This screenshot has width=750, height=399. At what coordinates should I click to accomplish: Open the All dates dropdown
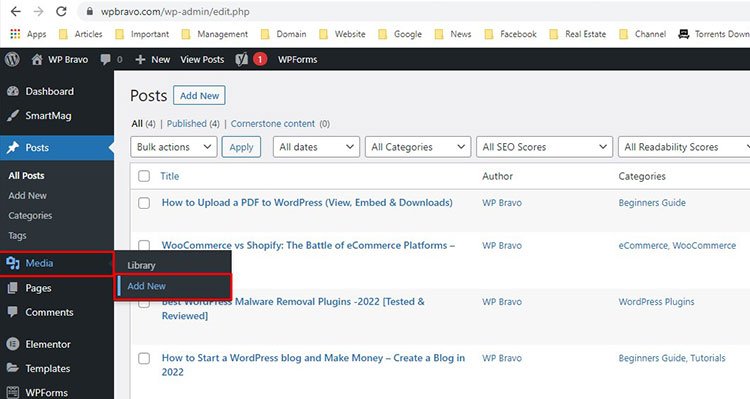pyautogui.click(x=316, y=147)
